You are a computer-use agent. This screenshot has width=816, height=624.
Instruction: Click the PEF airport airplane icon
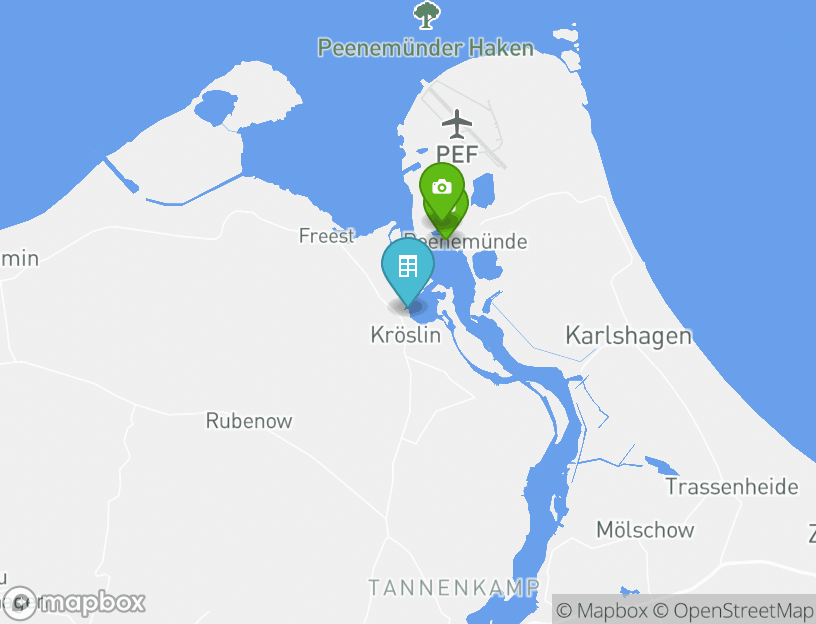(x=457, y=124)
